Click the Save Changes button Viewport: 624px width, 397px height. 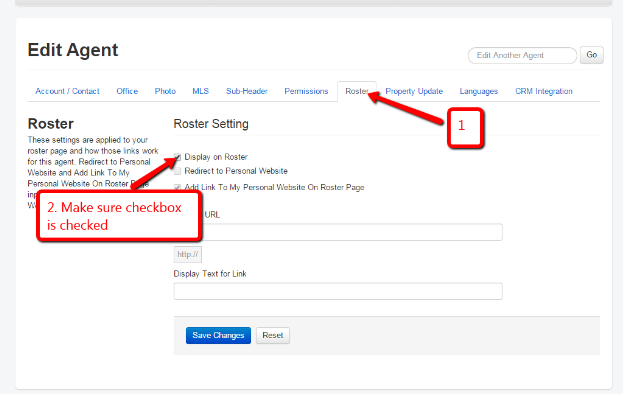pyautogui.click(x=218, y=335)
